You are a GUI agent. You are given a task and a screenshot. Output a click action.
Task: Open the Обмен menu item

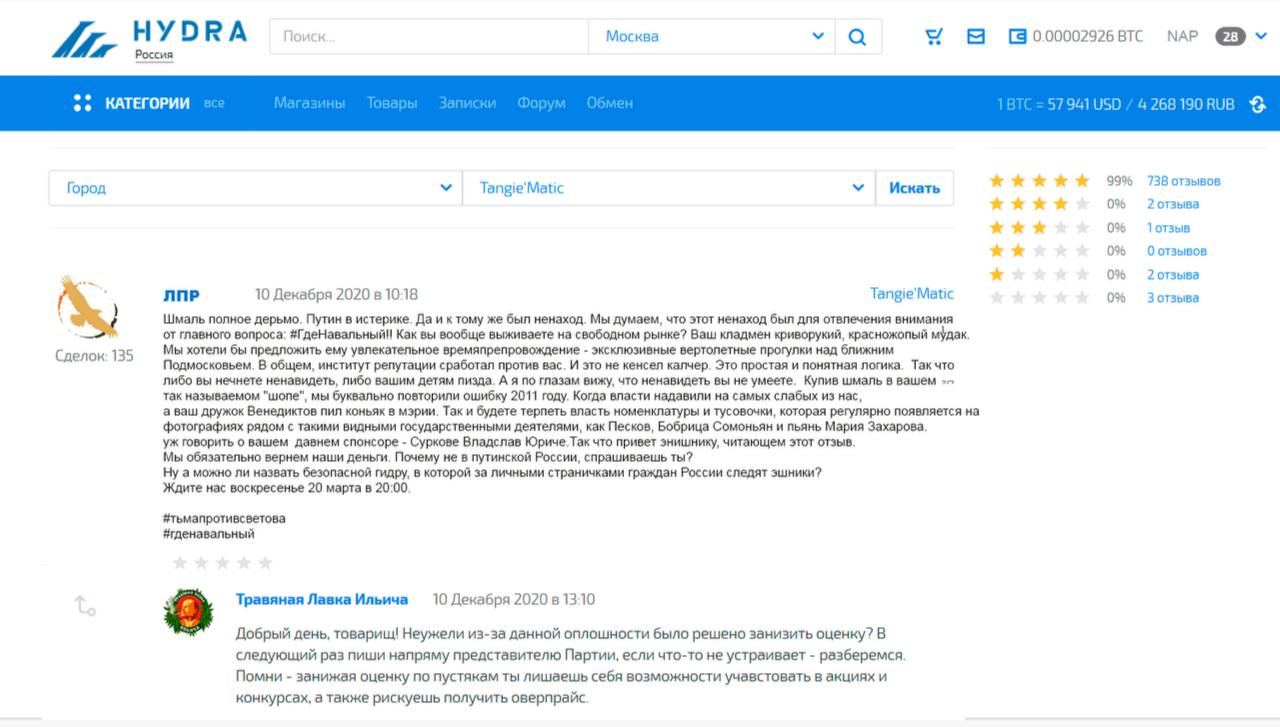click(x=610, y=103)
